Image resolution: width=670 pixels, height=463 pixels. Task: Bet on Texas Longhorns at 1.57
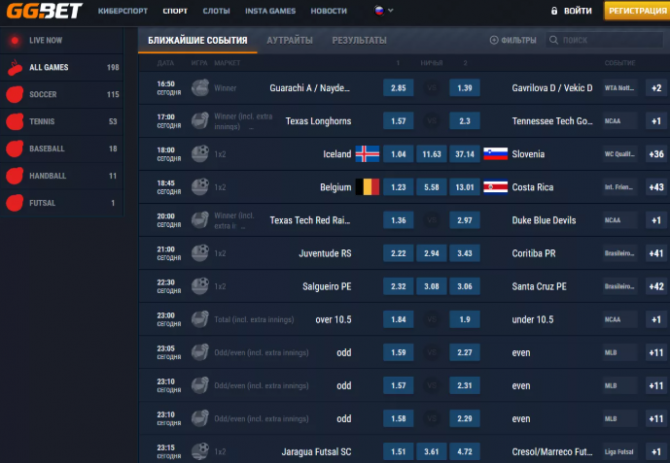point(398,121)
